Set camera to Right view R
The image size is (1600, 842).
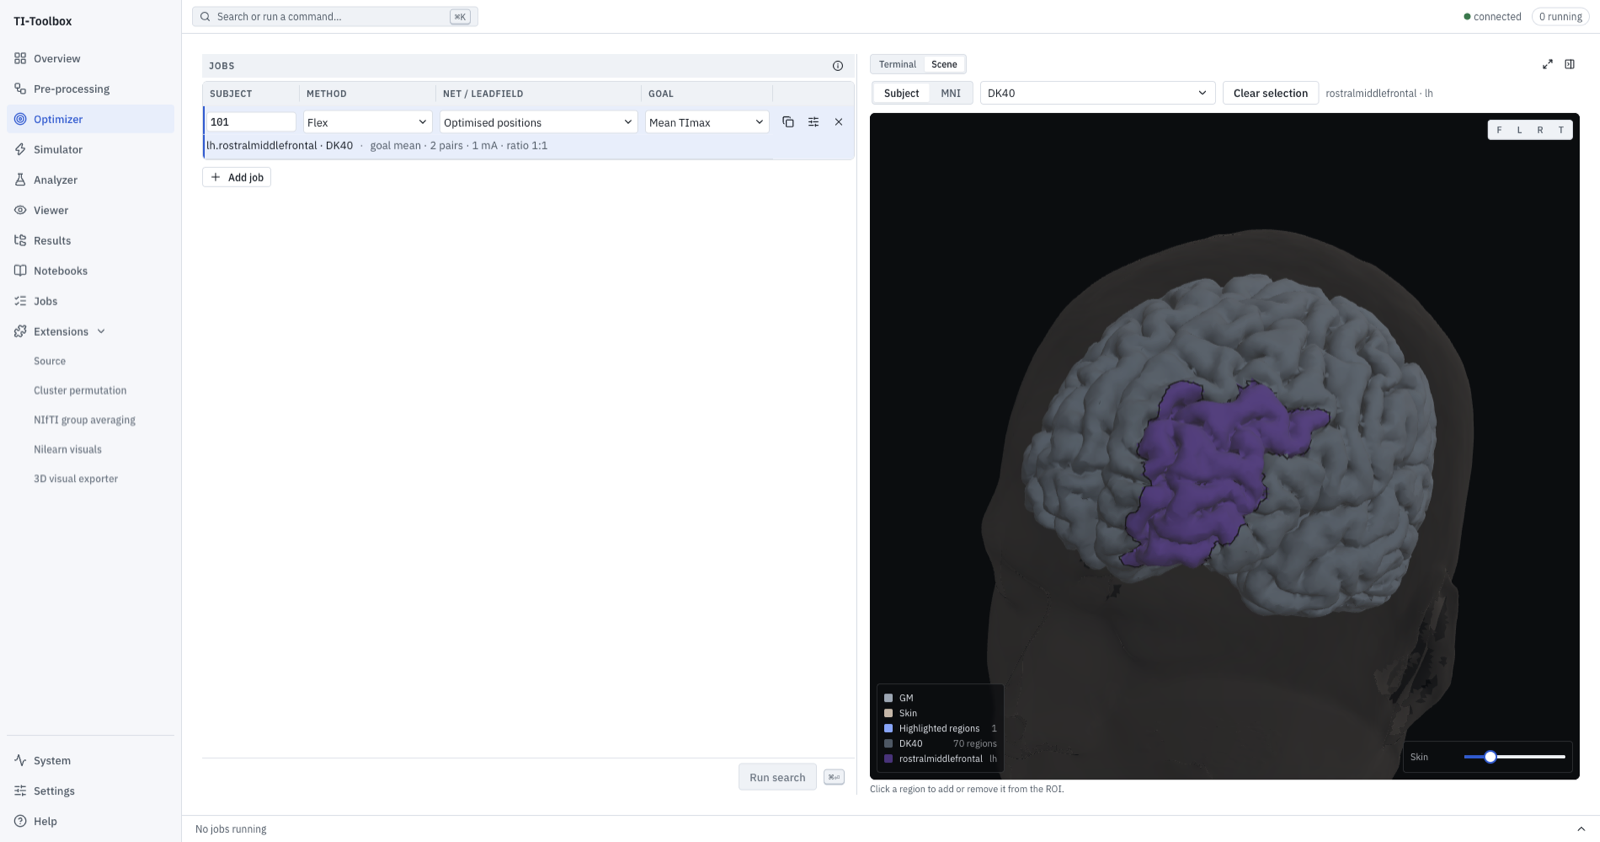tap(1540, 130)
